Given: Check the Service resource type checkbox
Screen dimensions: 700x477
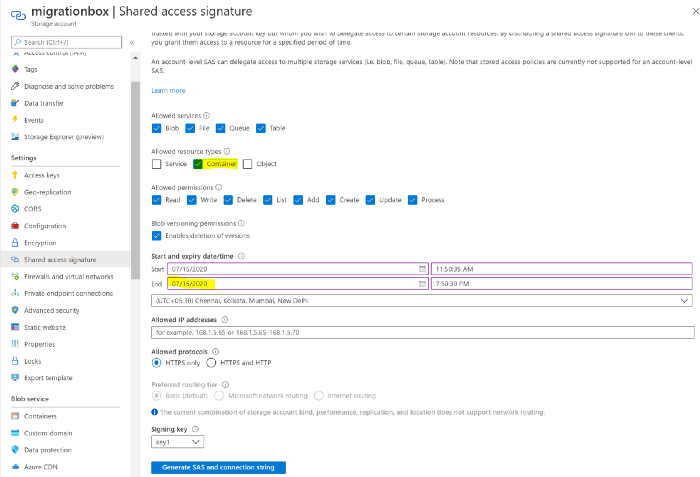Looking at the screenshot, I should click(156, 164).
